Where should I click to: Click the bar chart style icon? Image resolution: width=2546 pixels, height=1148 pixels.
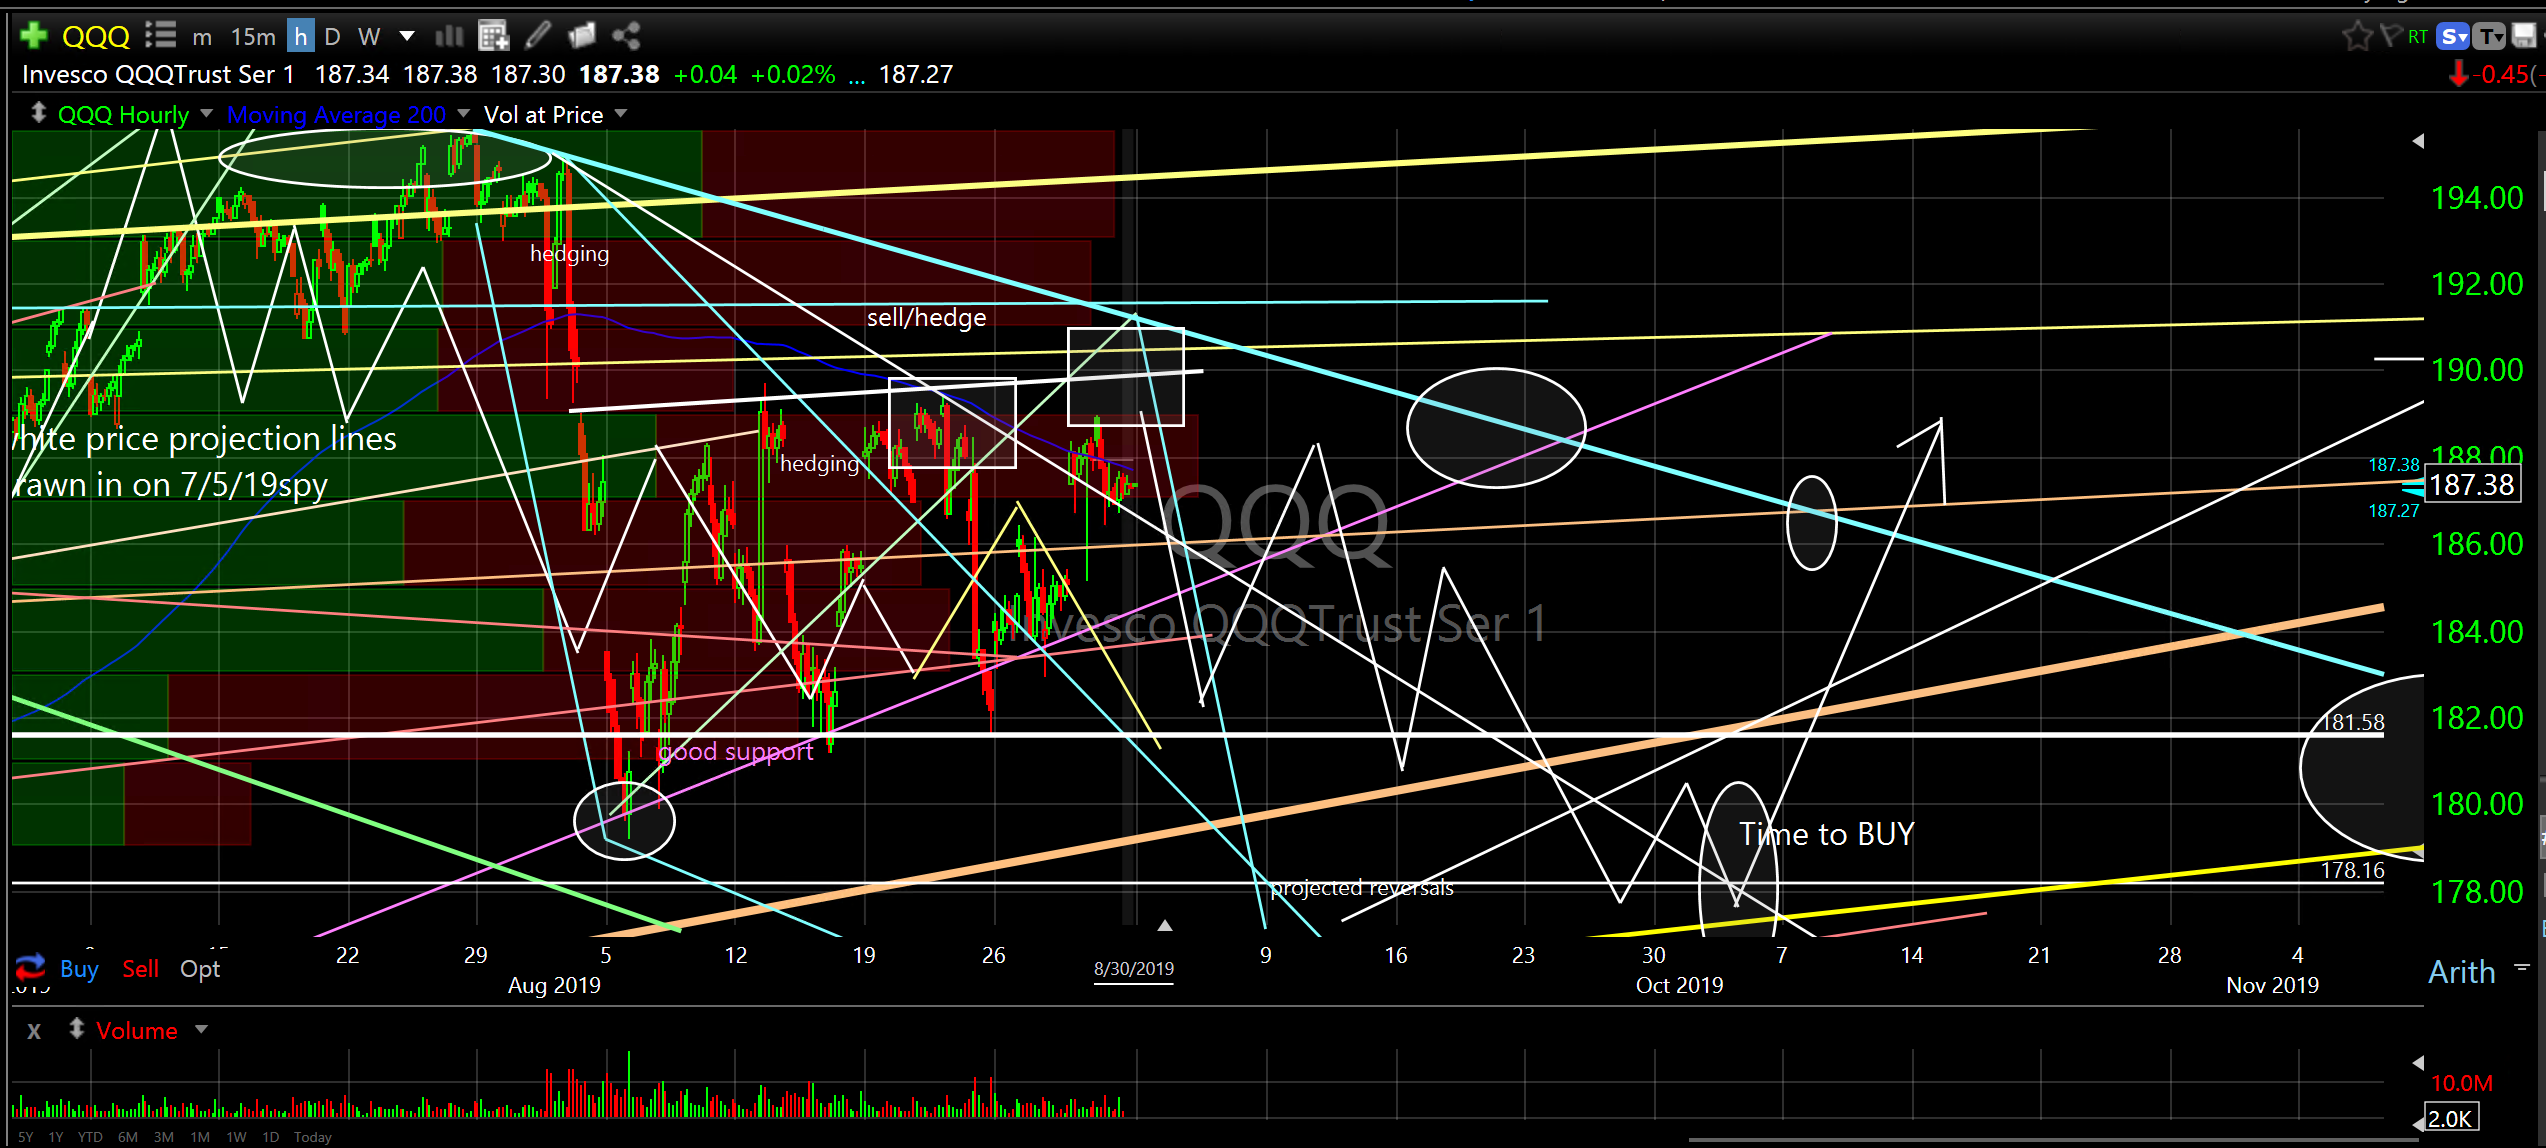click(449, 37)
